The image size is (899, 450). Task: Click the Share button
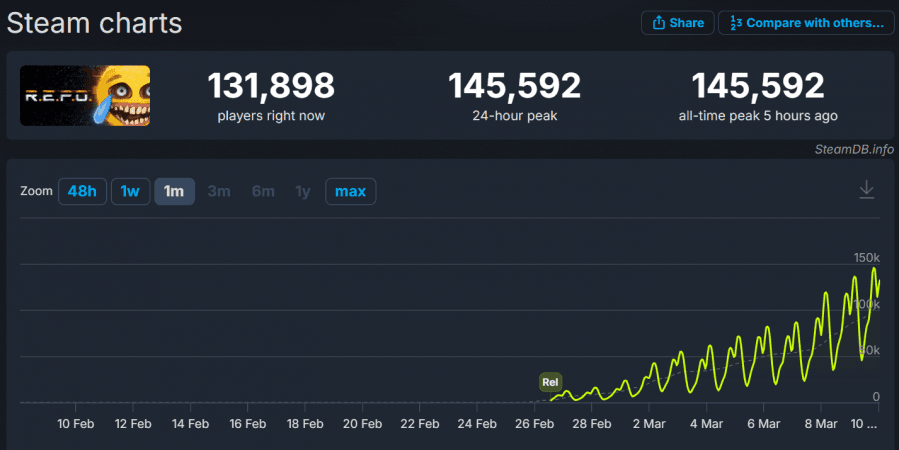click(678, 23)
